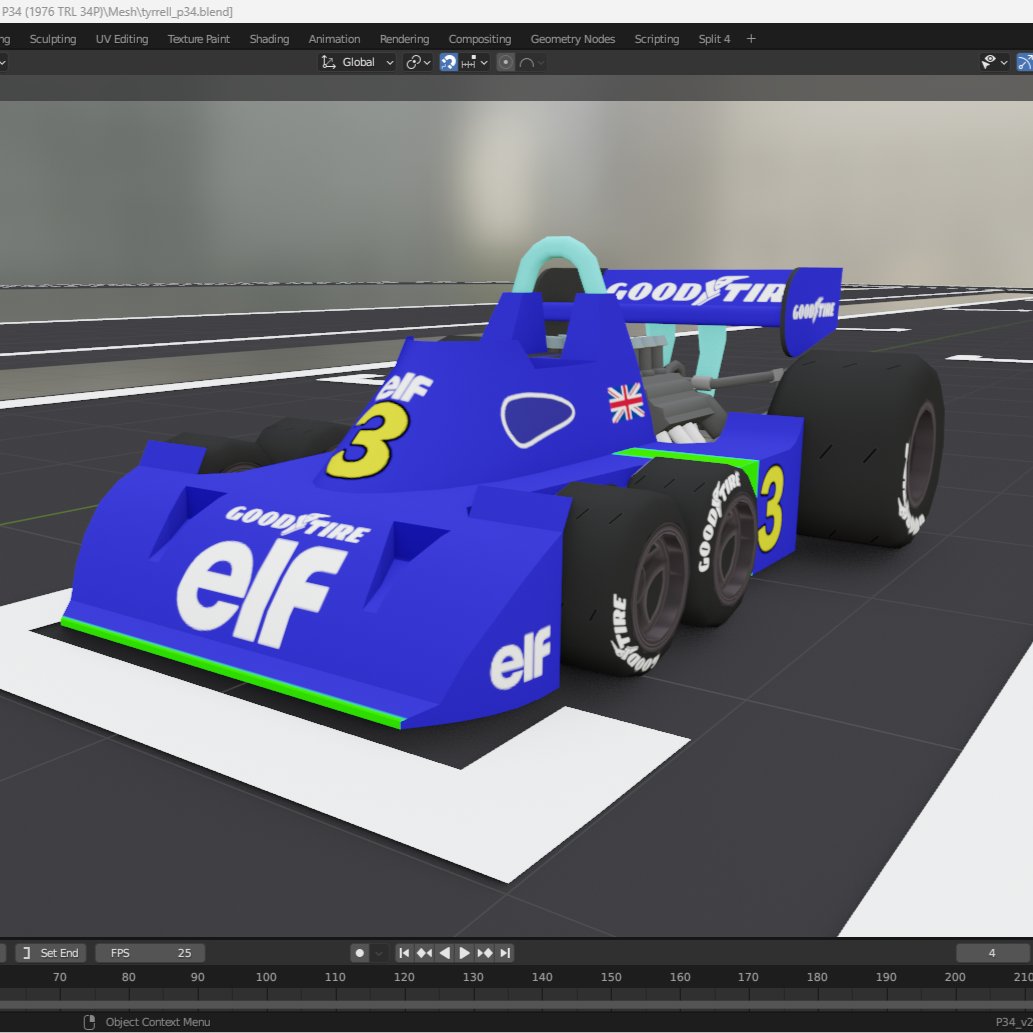
Task: Click frame 100 on the timeline ruler
Action: point(266,977)
